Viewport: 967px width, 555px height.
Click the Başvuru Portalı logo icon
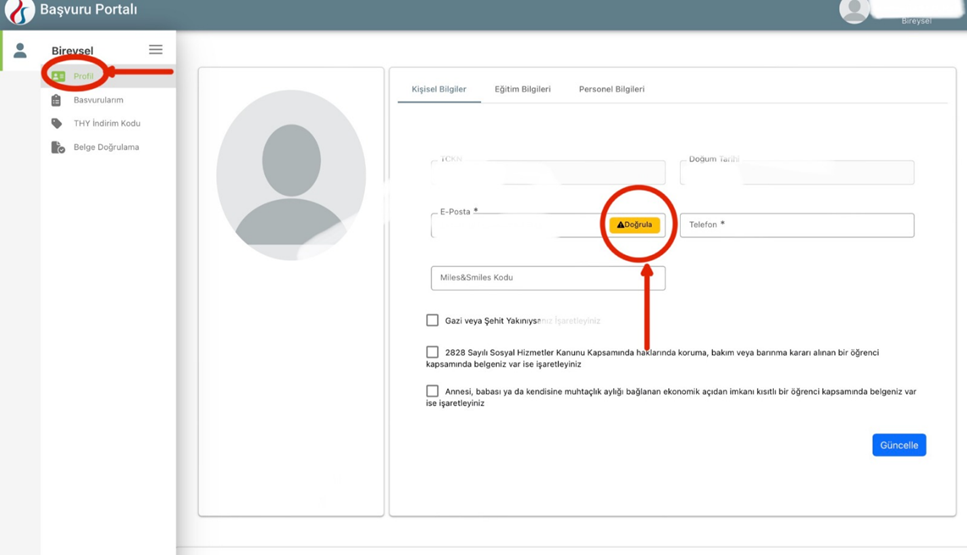click(x=20, y=11)
